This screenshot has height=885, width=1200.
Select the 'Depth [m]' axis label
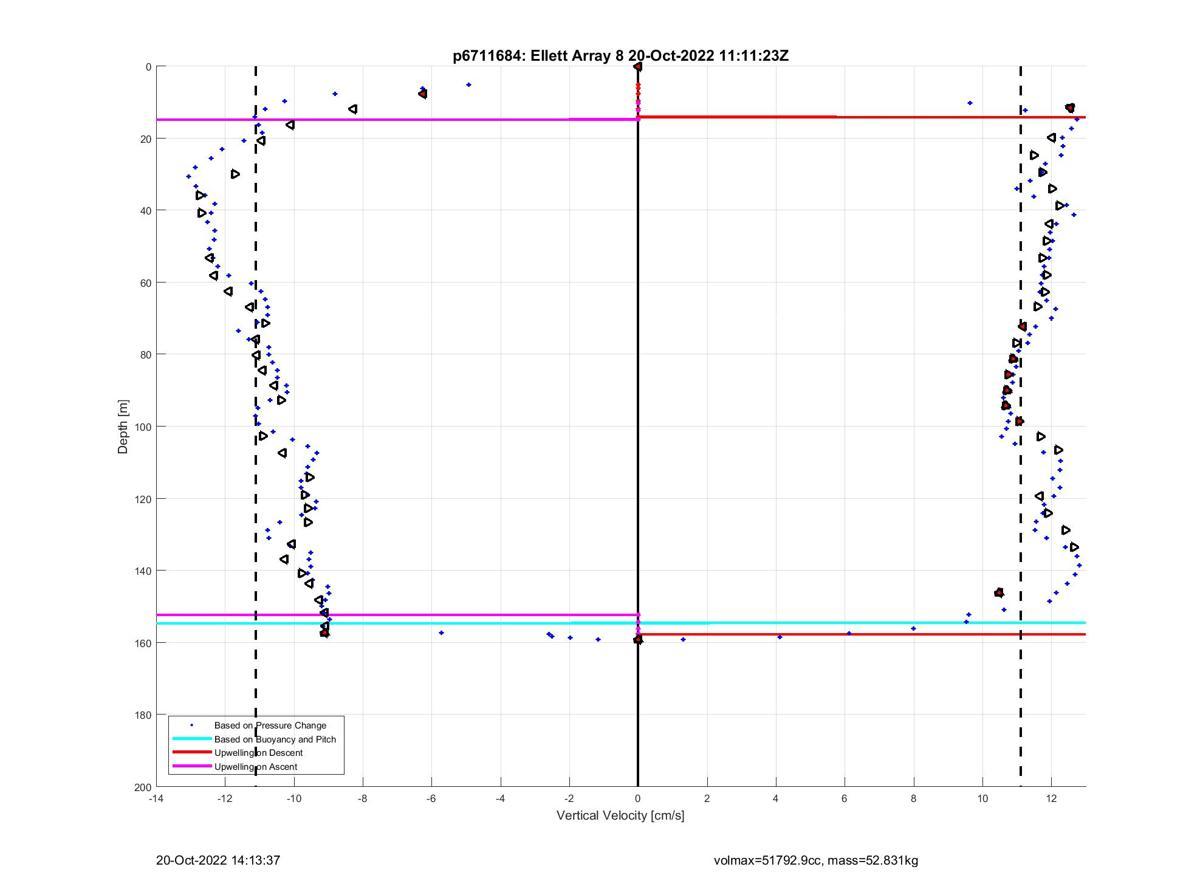(124, 427)
